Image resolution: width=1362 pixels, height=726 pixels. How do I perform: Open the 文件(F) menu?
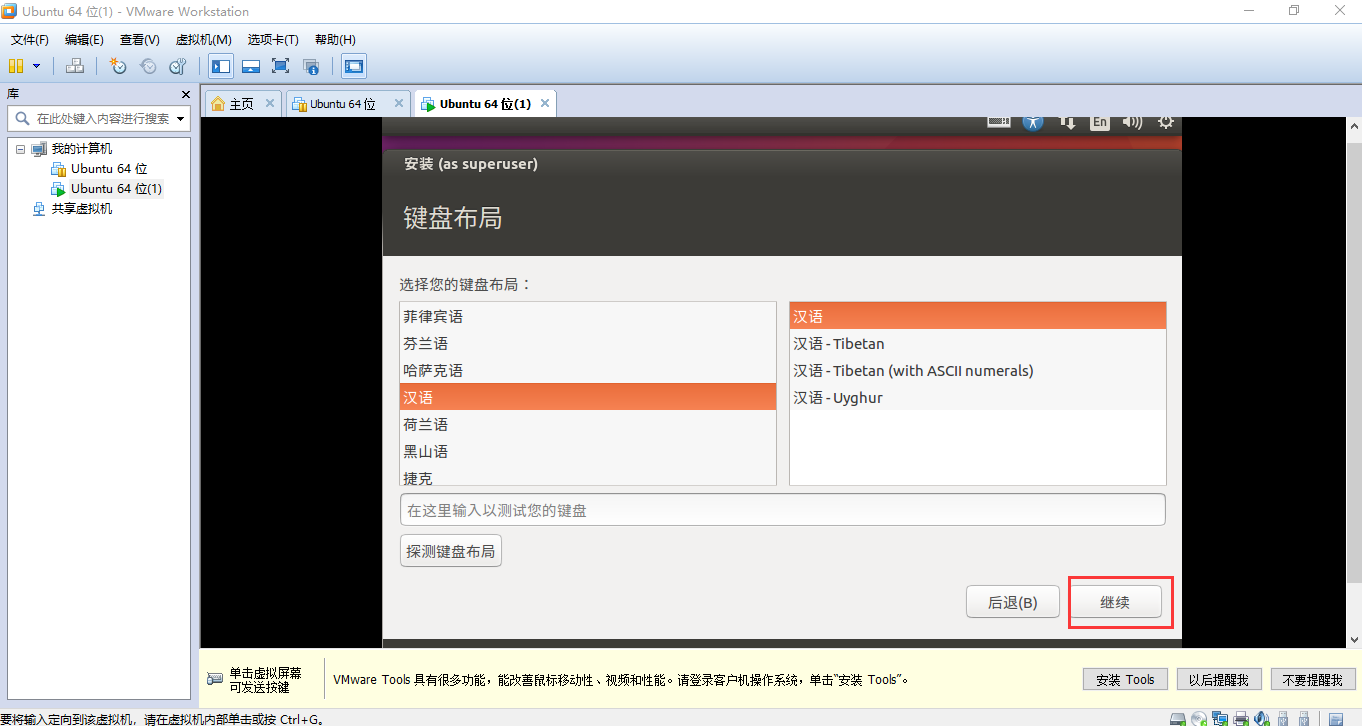point(30,40)
